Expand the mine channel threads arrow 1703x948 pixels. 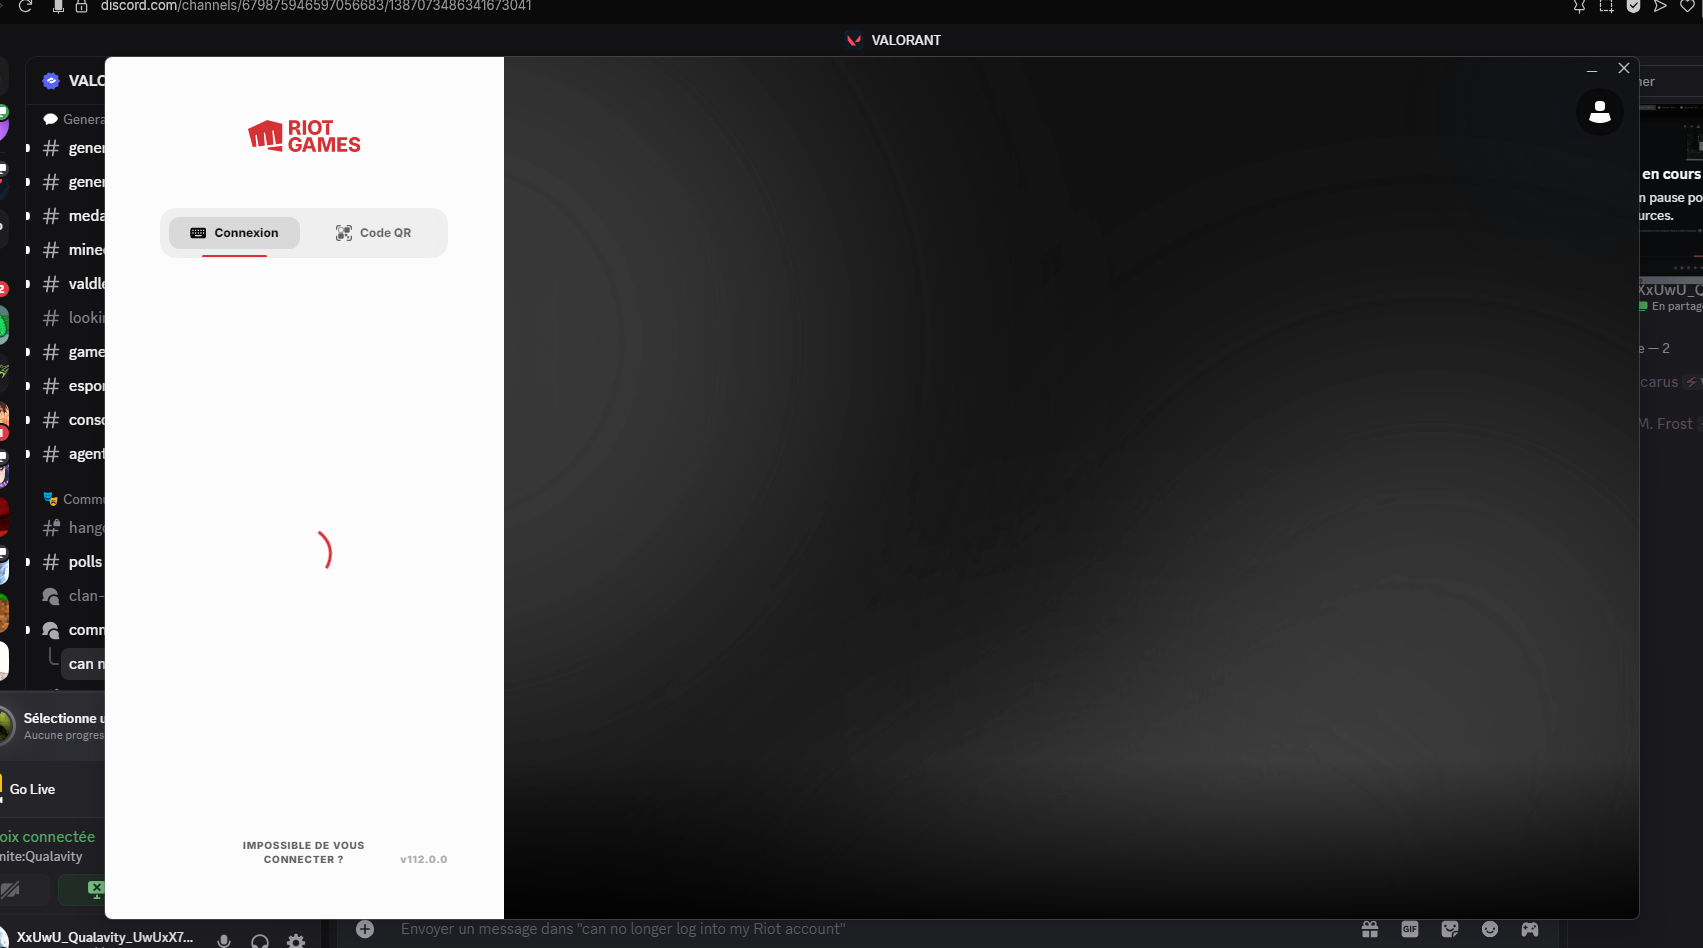(28, 250)
